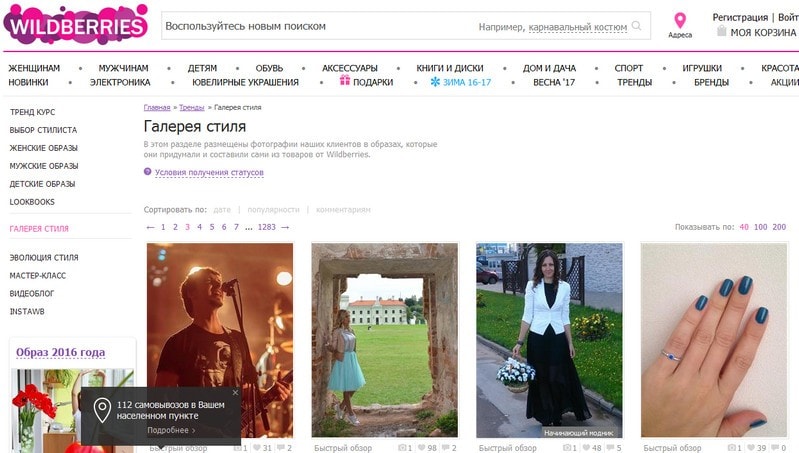
Task: Open photo of hand with blue nails
Action: click(x=714, y=340)
